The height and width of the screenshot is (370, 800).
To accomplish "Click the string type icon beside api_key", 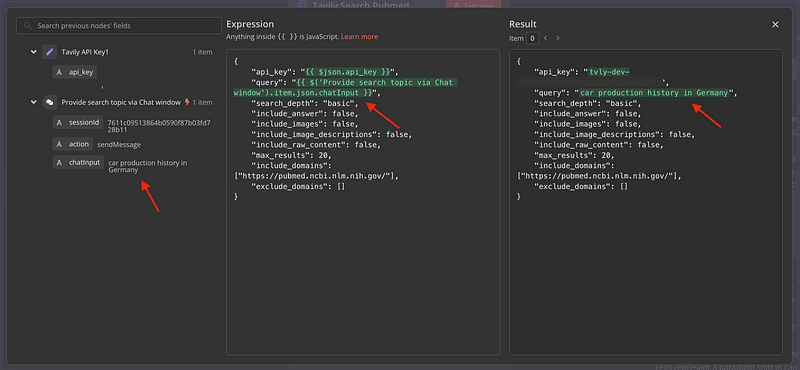I will click(59, 72).
